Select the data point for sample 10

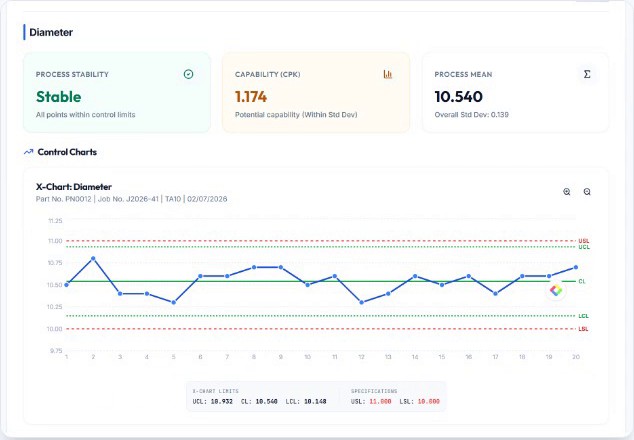pos(308,285)
